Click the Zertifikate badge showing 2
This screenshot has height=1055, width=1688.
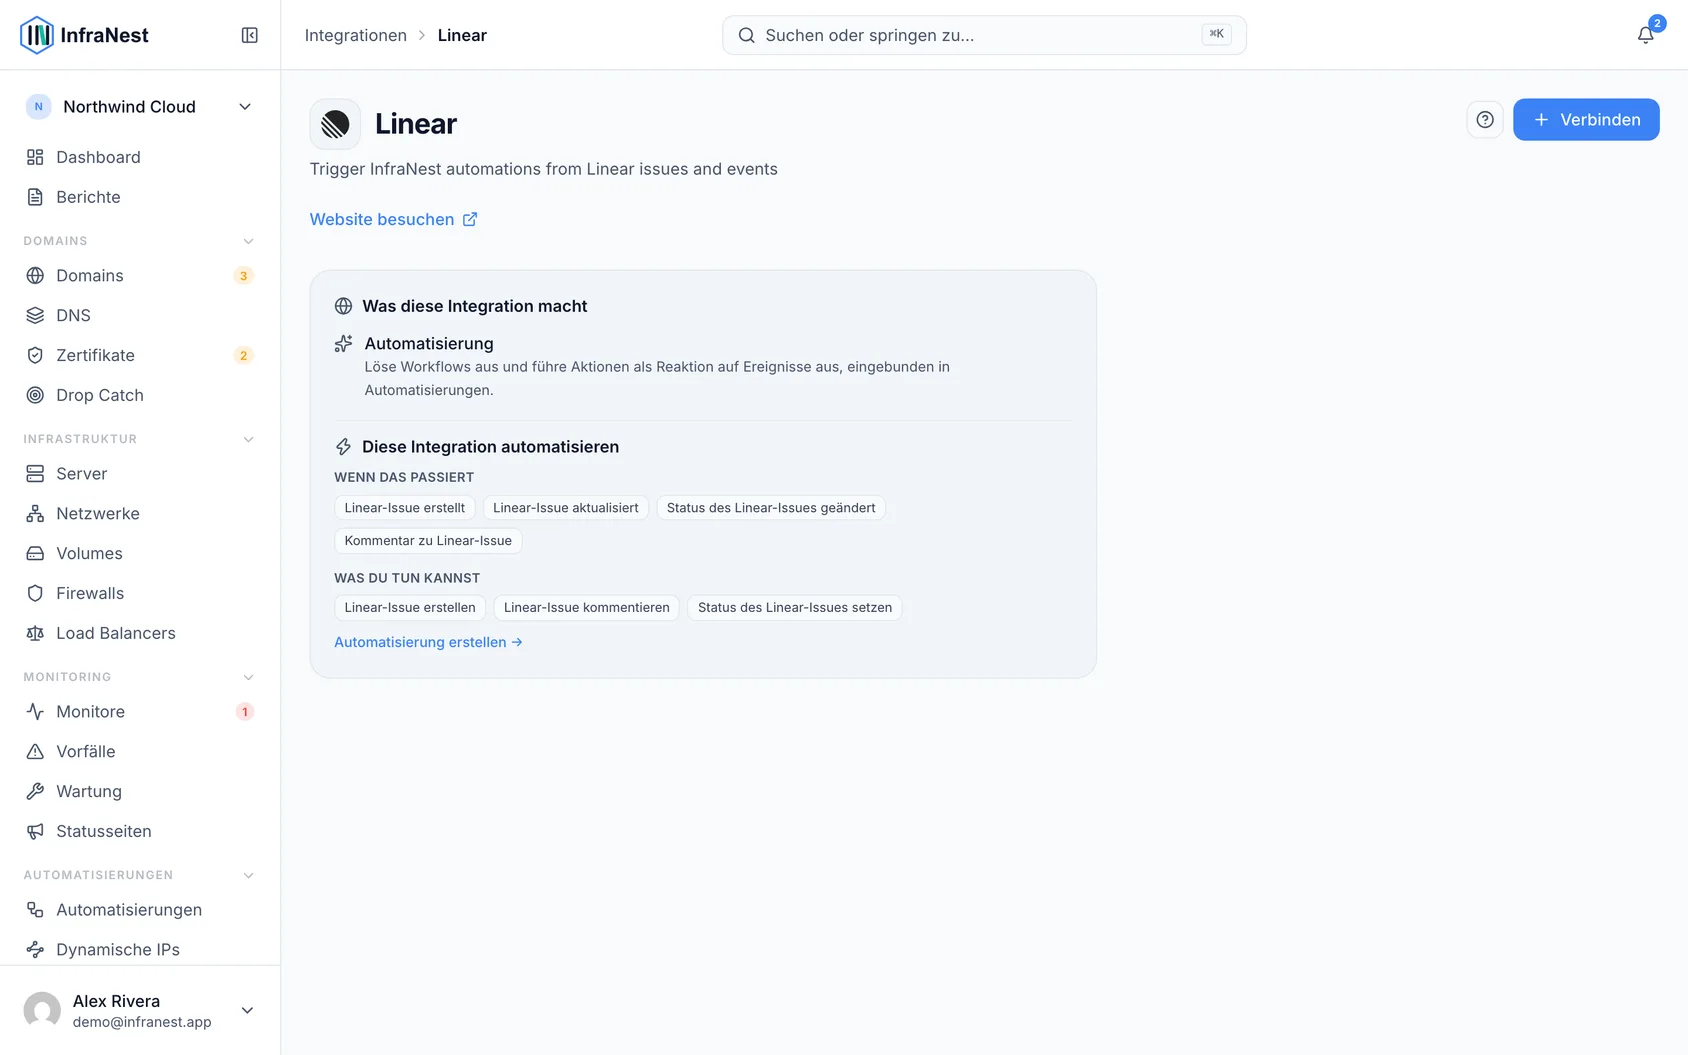coord(243,356)
